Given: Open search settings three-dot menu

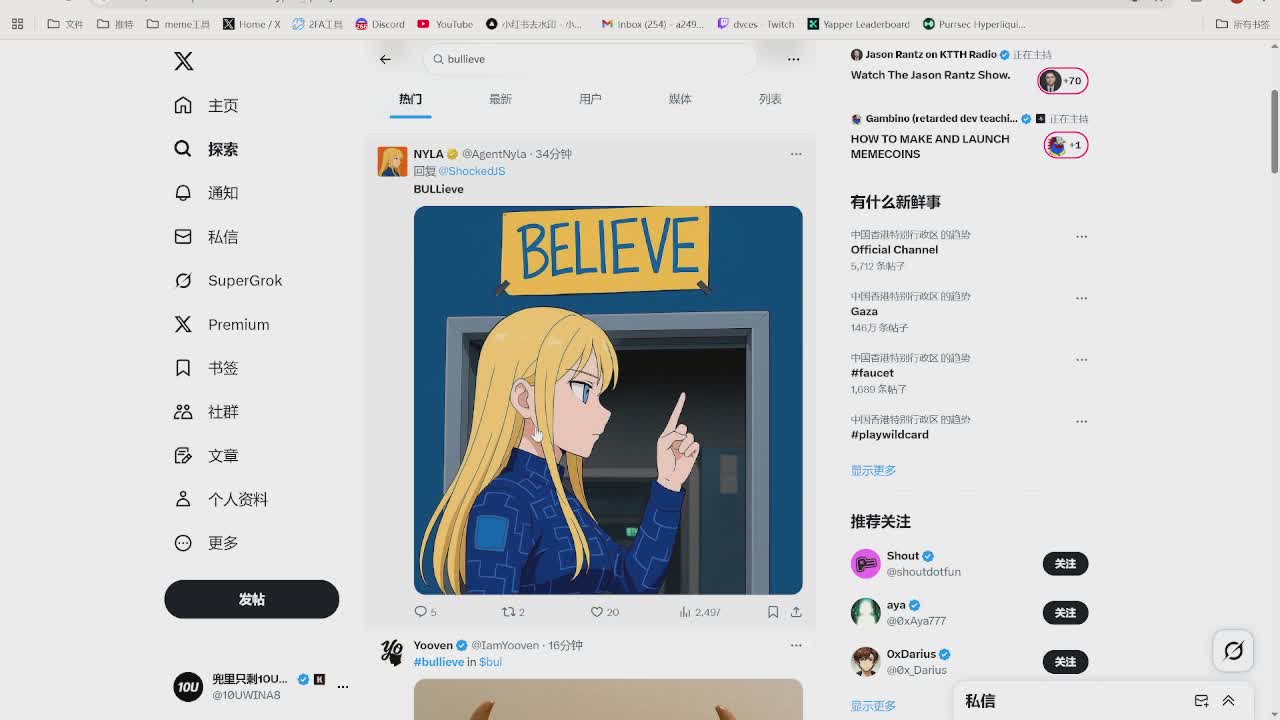Looking at the screenshot, I should pyautogui.click(x=793, y=59).
